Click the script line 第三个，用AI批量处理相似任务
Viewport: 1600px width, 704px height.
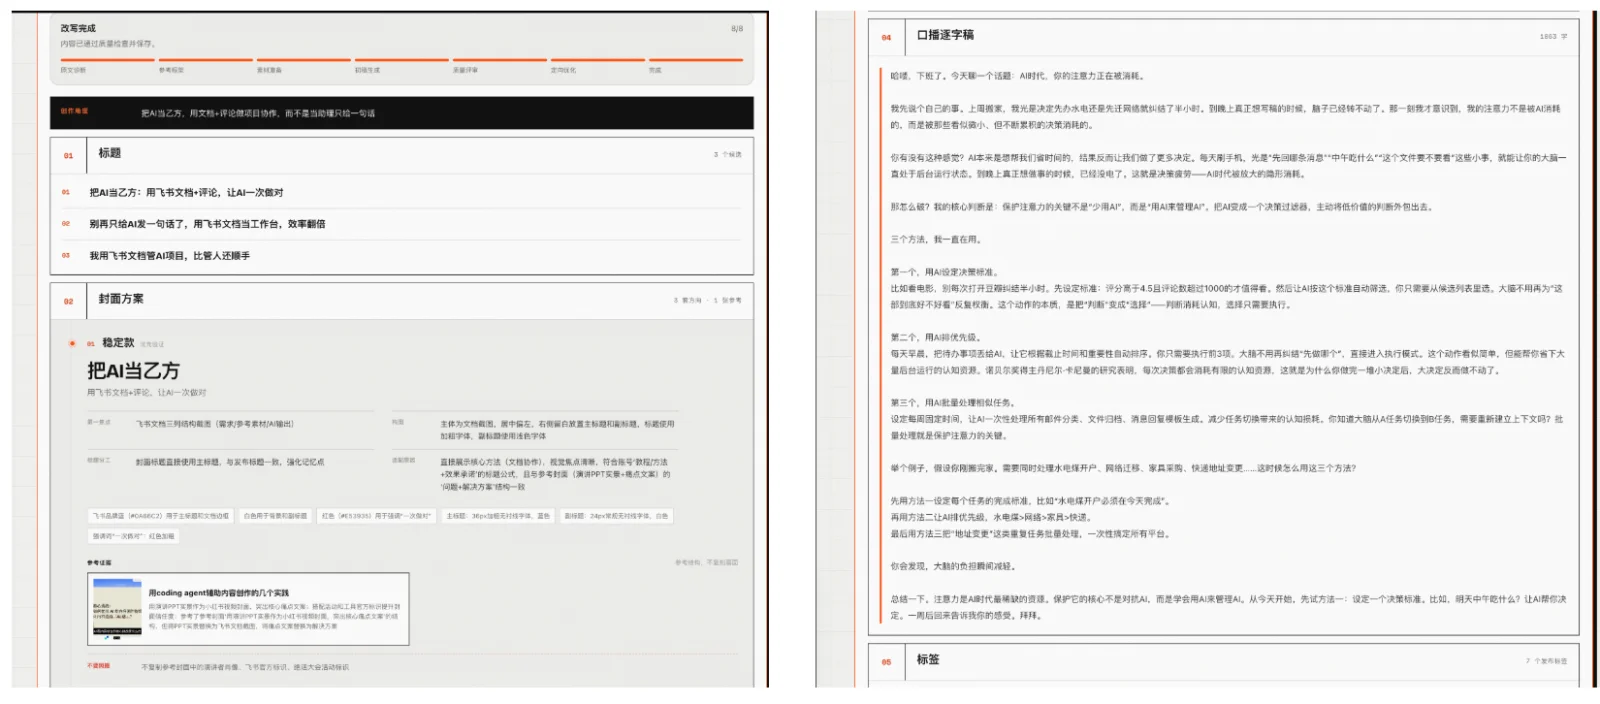[x=952, y=403]
